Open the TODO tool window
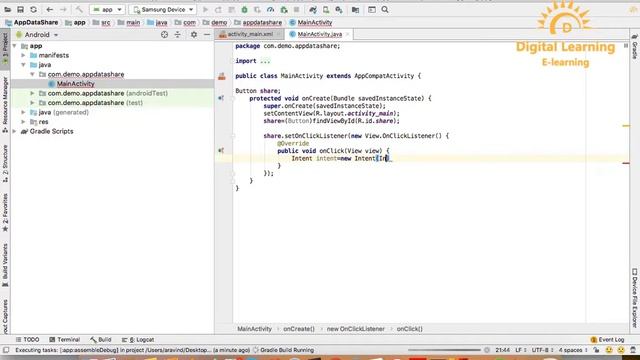 [27, 340]
